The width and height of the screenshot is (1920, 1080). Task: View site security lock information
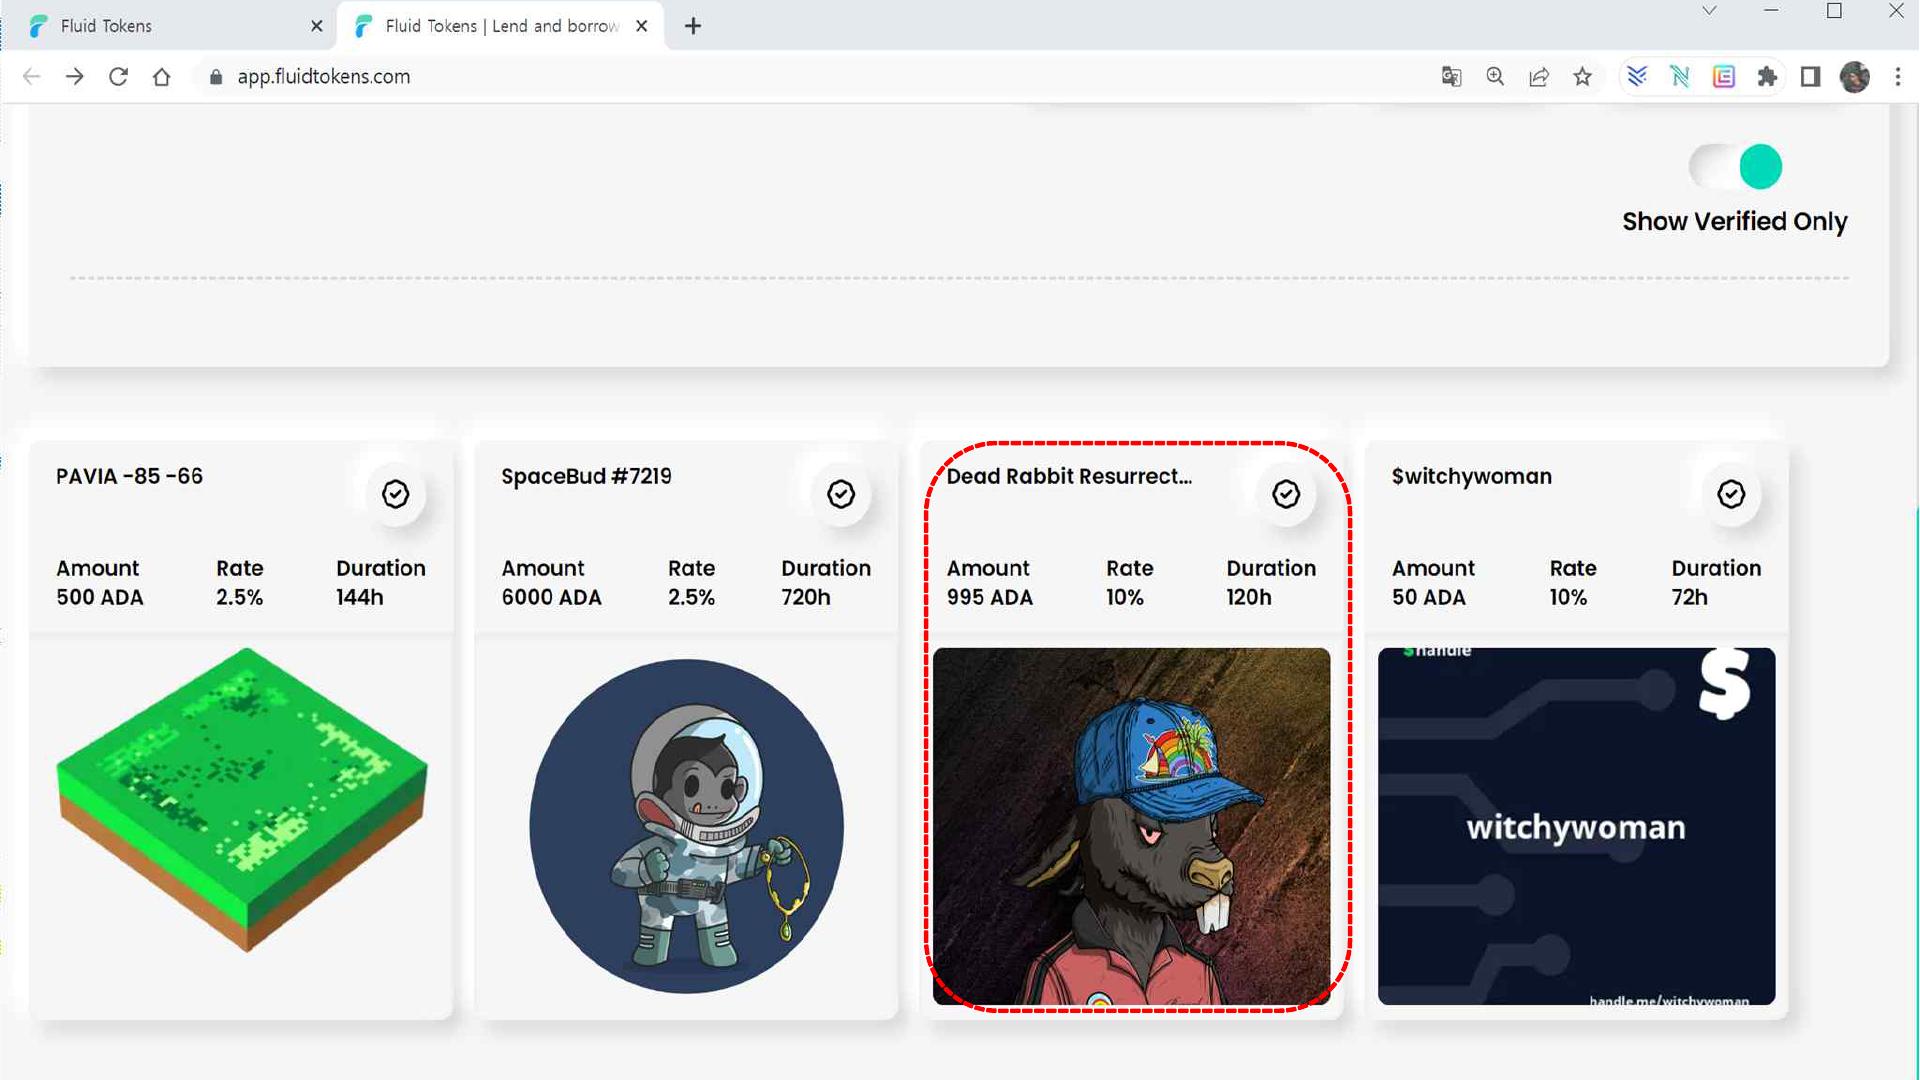point(216,77)
